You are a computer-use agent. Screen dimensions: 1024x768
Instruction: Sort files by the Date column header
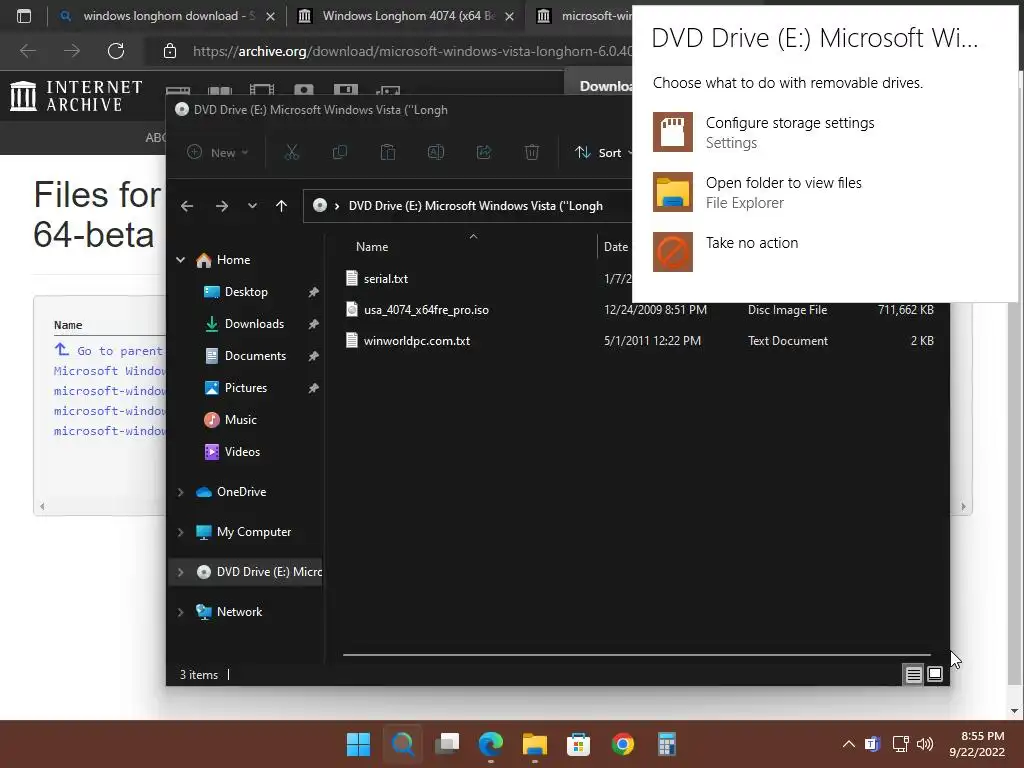[616, 247]
